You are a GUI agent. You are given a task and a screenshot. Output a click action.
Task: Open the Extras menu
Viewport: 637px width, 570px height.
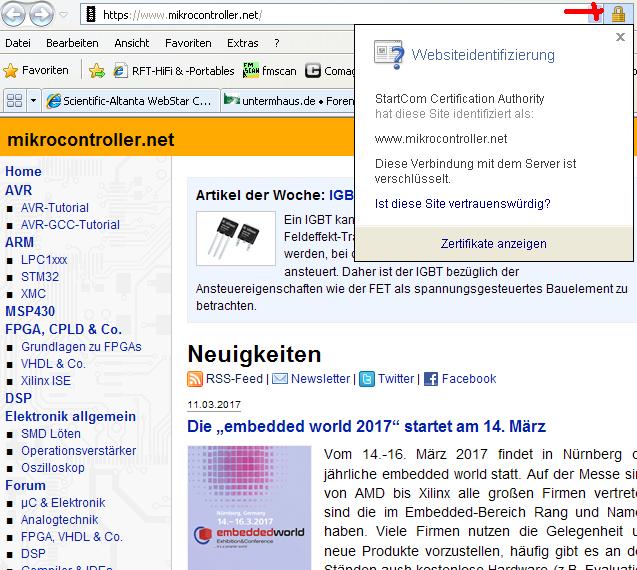[242, 43]
